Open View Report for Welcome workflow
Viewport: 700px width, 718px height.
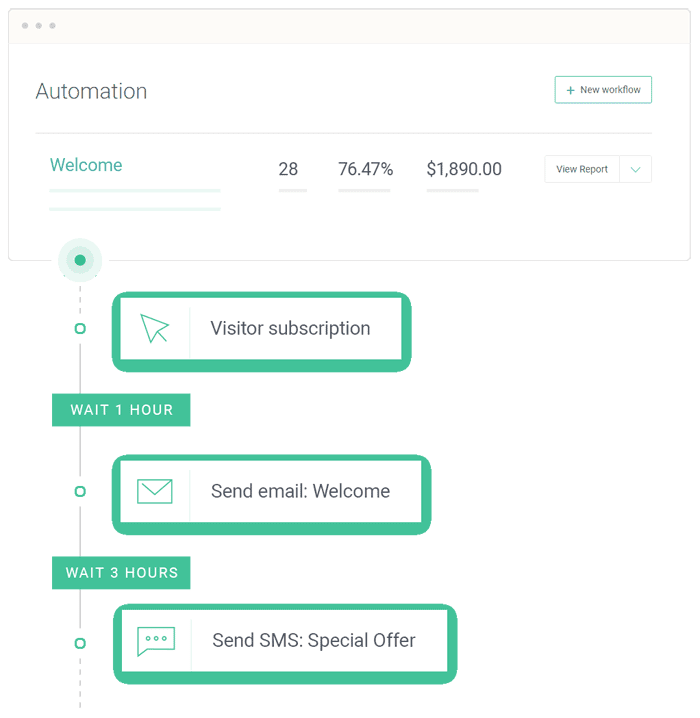coord(582,169)
